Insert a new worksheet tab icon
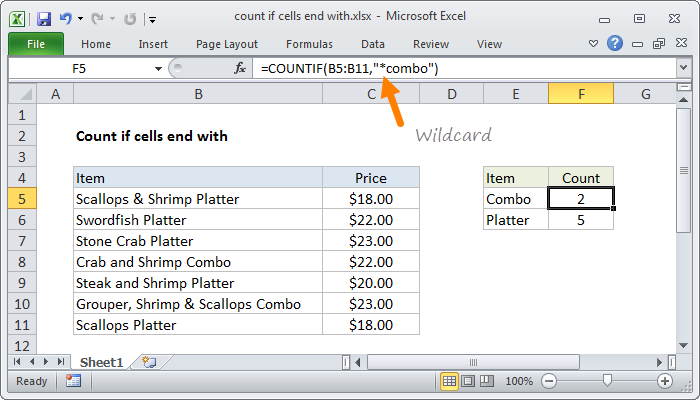700x400 pixels. click(149, 361)
